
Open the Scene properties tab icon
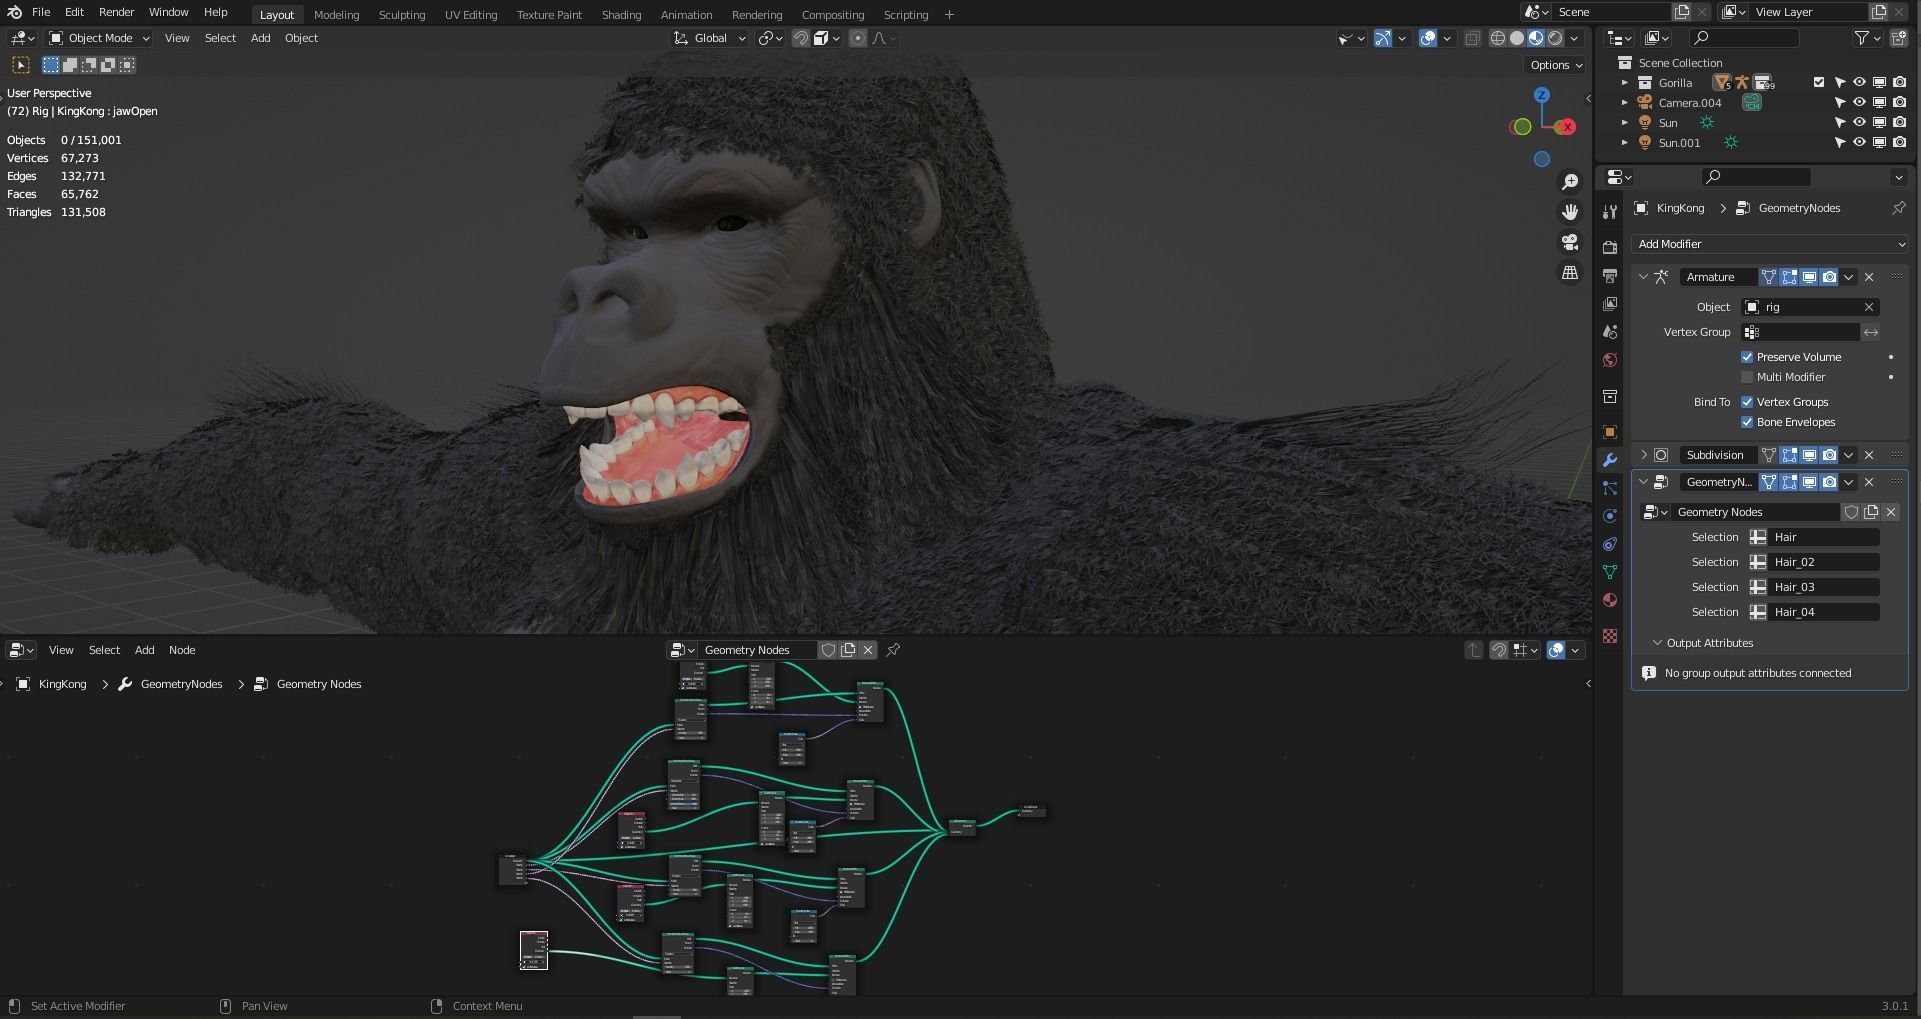pyautogui.click(x=1610, y=332)
